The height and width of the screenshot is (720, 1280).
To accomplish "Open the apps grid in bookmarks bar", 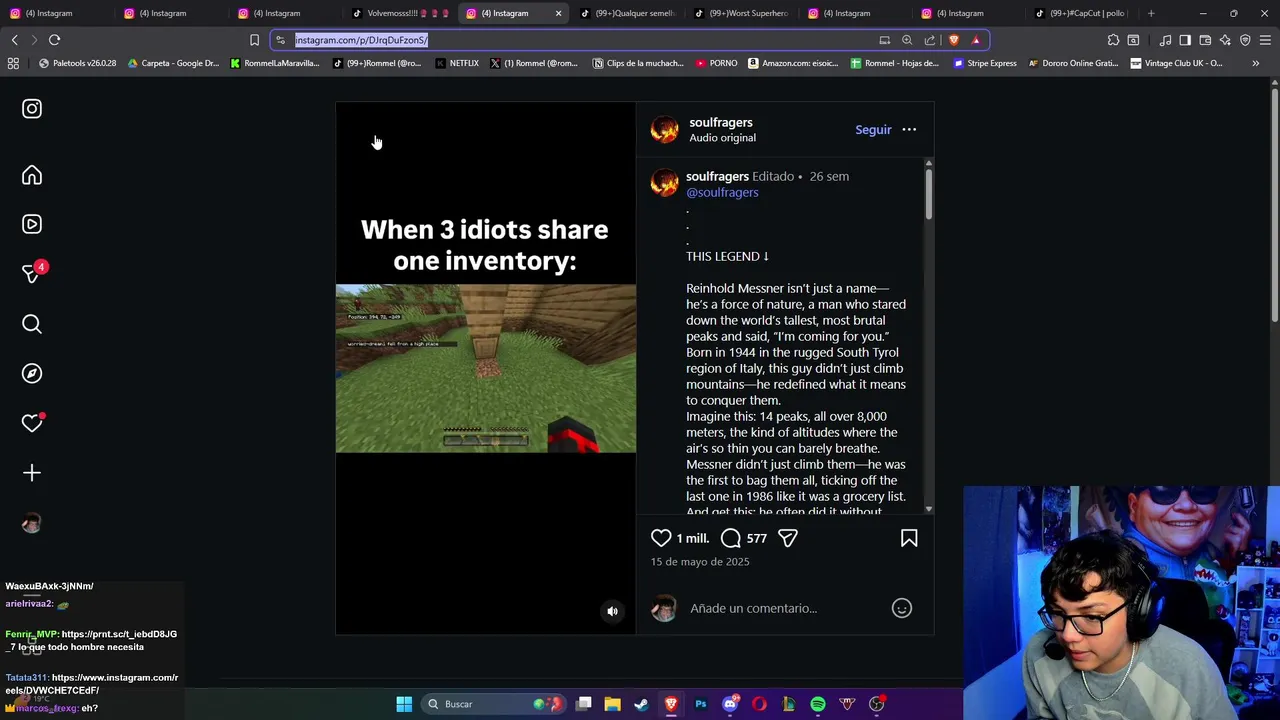I will pos(13,63).
